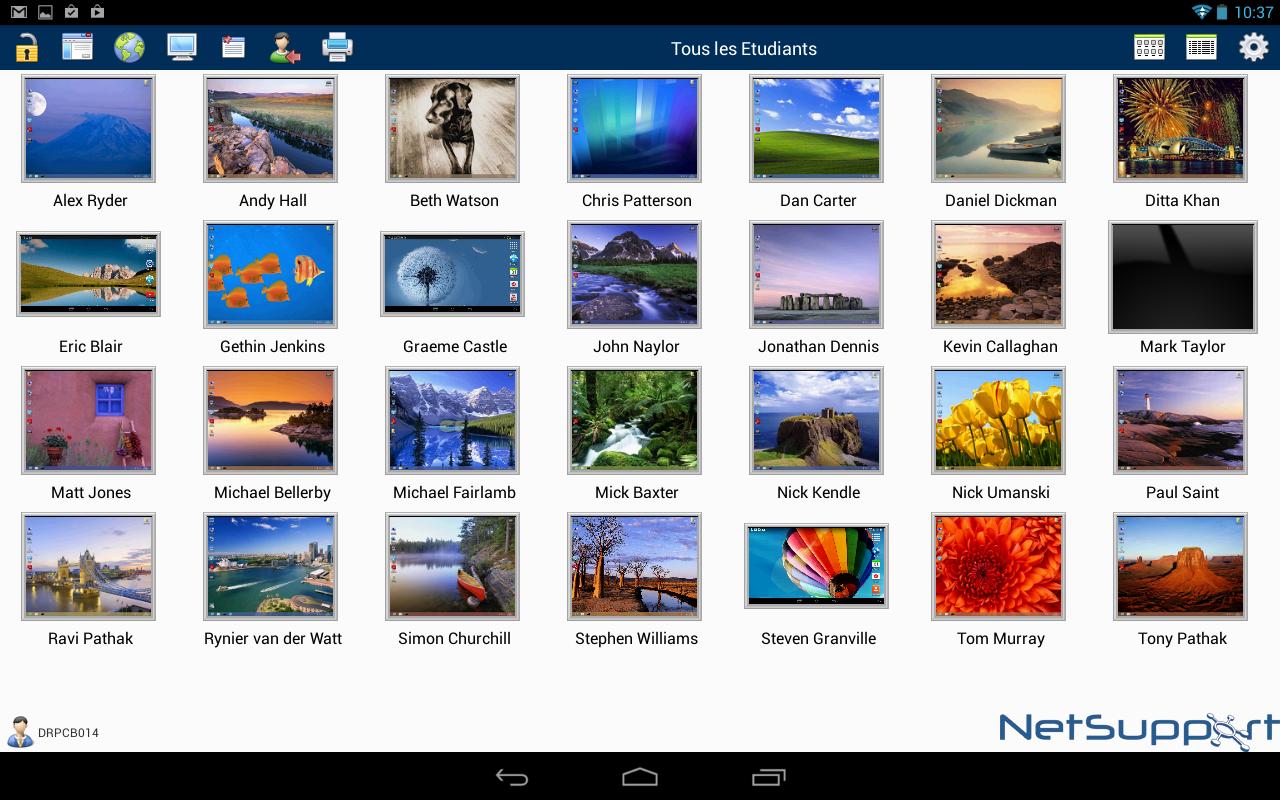Screen dimensions: 1280x800
Task: Switch to list details view icon
Action: click(x=1201, y=47)
